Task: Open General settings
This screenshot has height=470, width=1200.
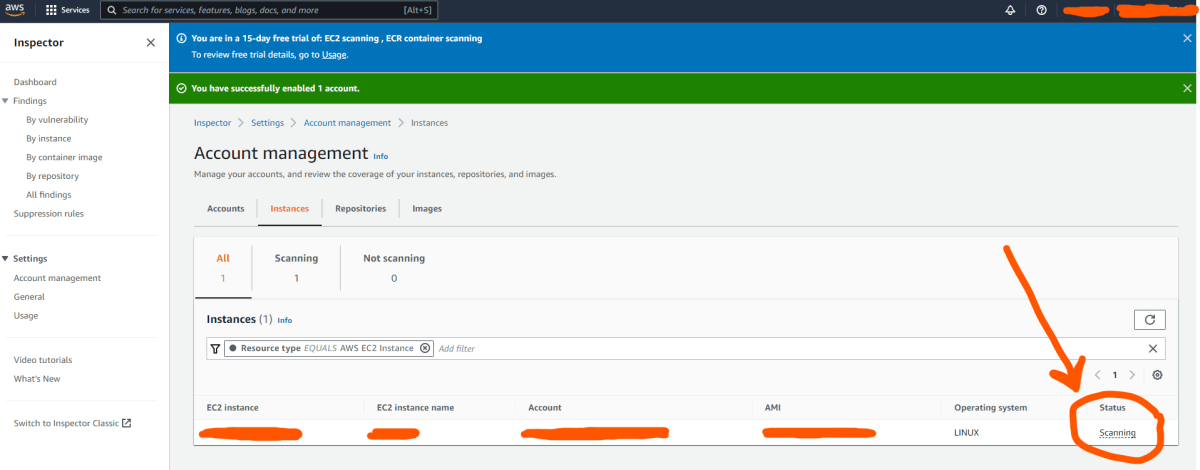Action: 29,297
